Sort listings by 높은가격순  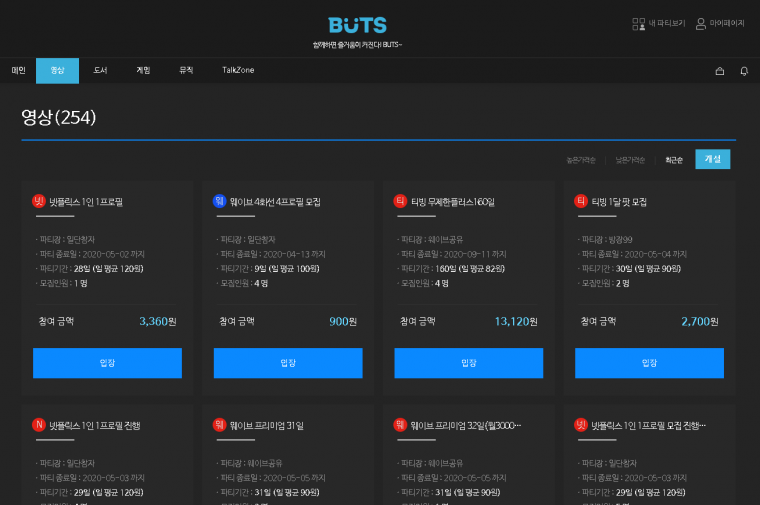tap(581, 160)
